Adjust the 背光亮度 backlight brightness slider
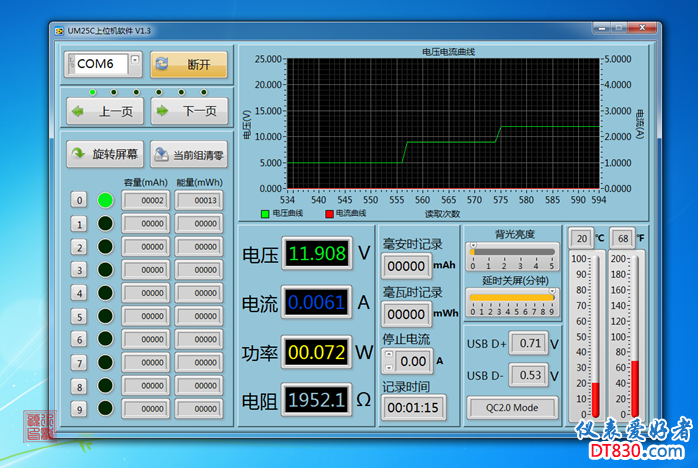698x468 pixels. pos(513,250)
